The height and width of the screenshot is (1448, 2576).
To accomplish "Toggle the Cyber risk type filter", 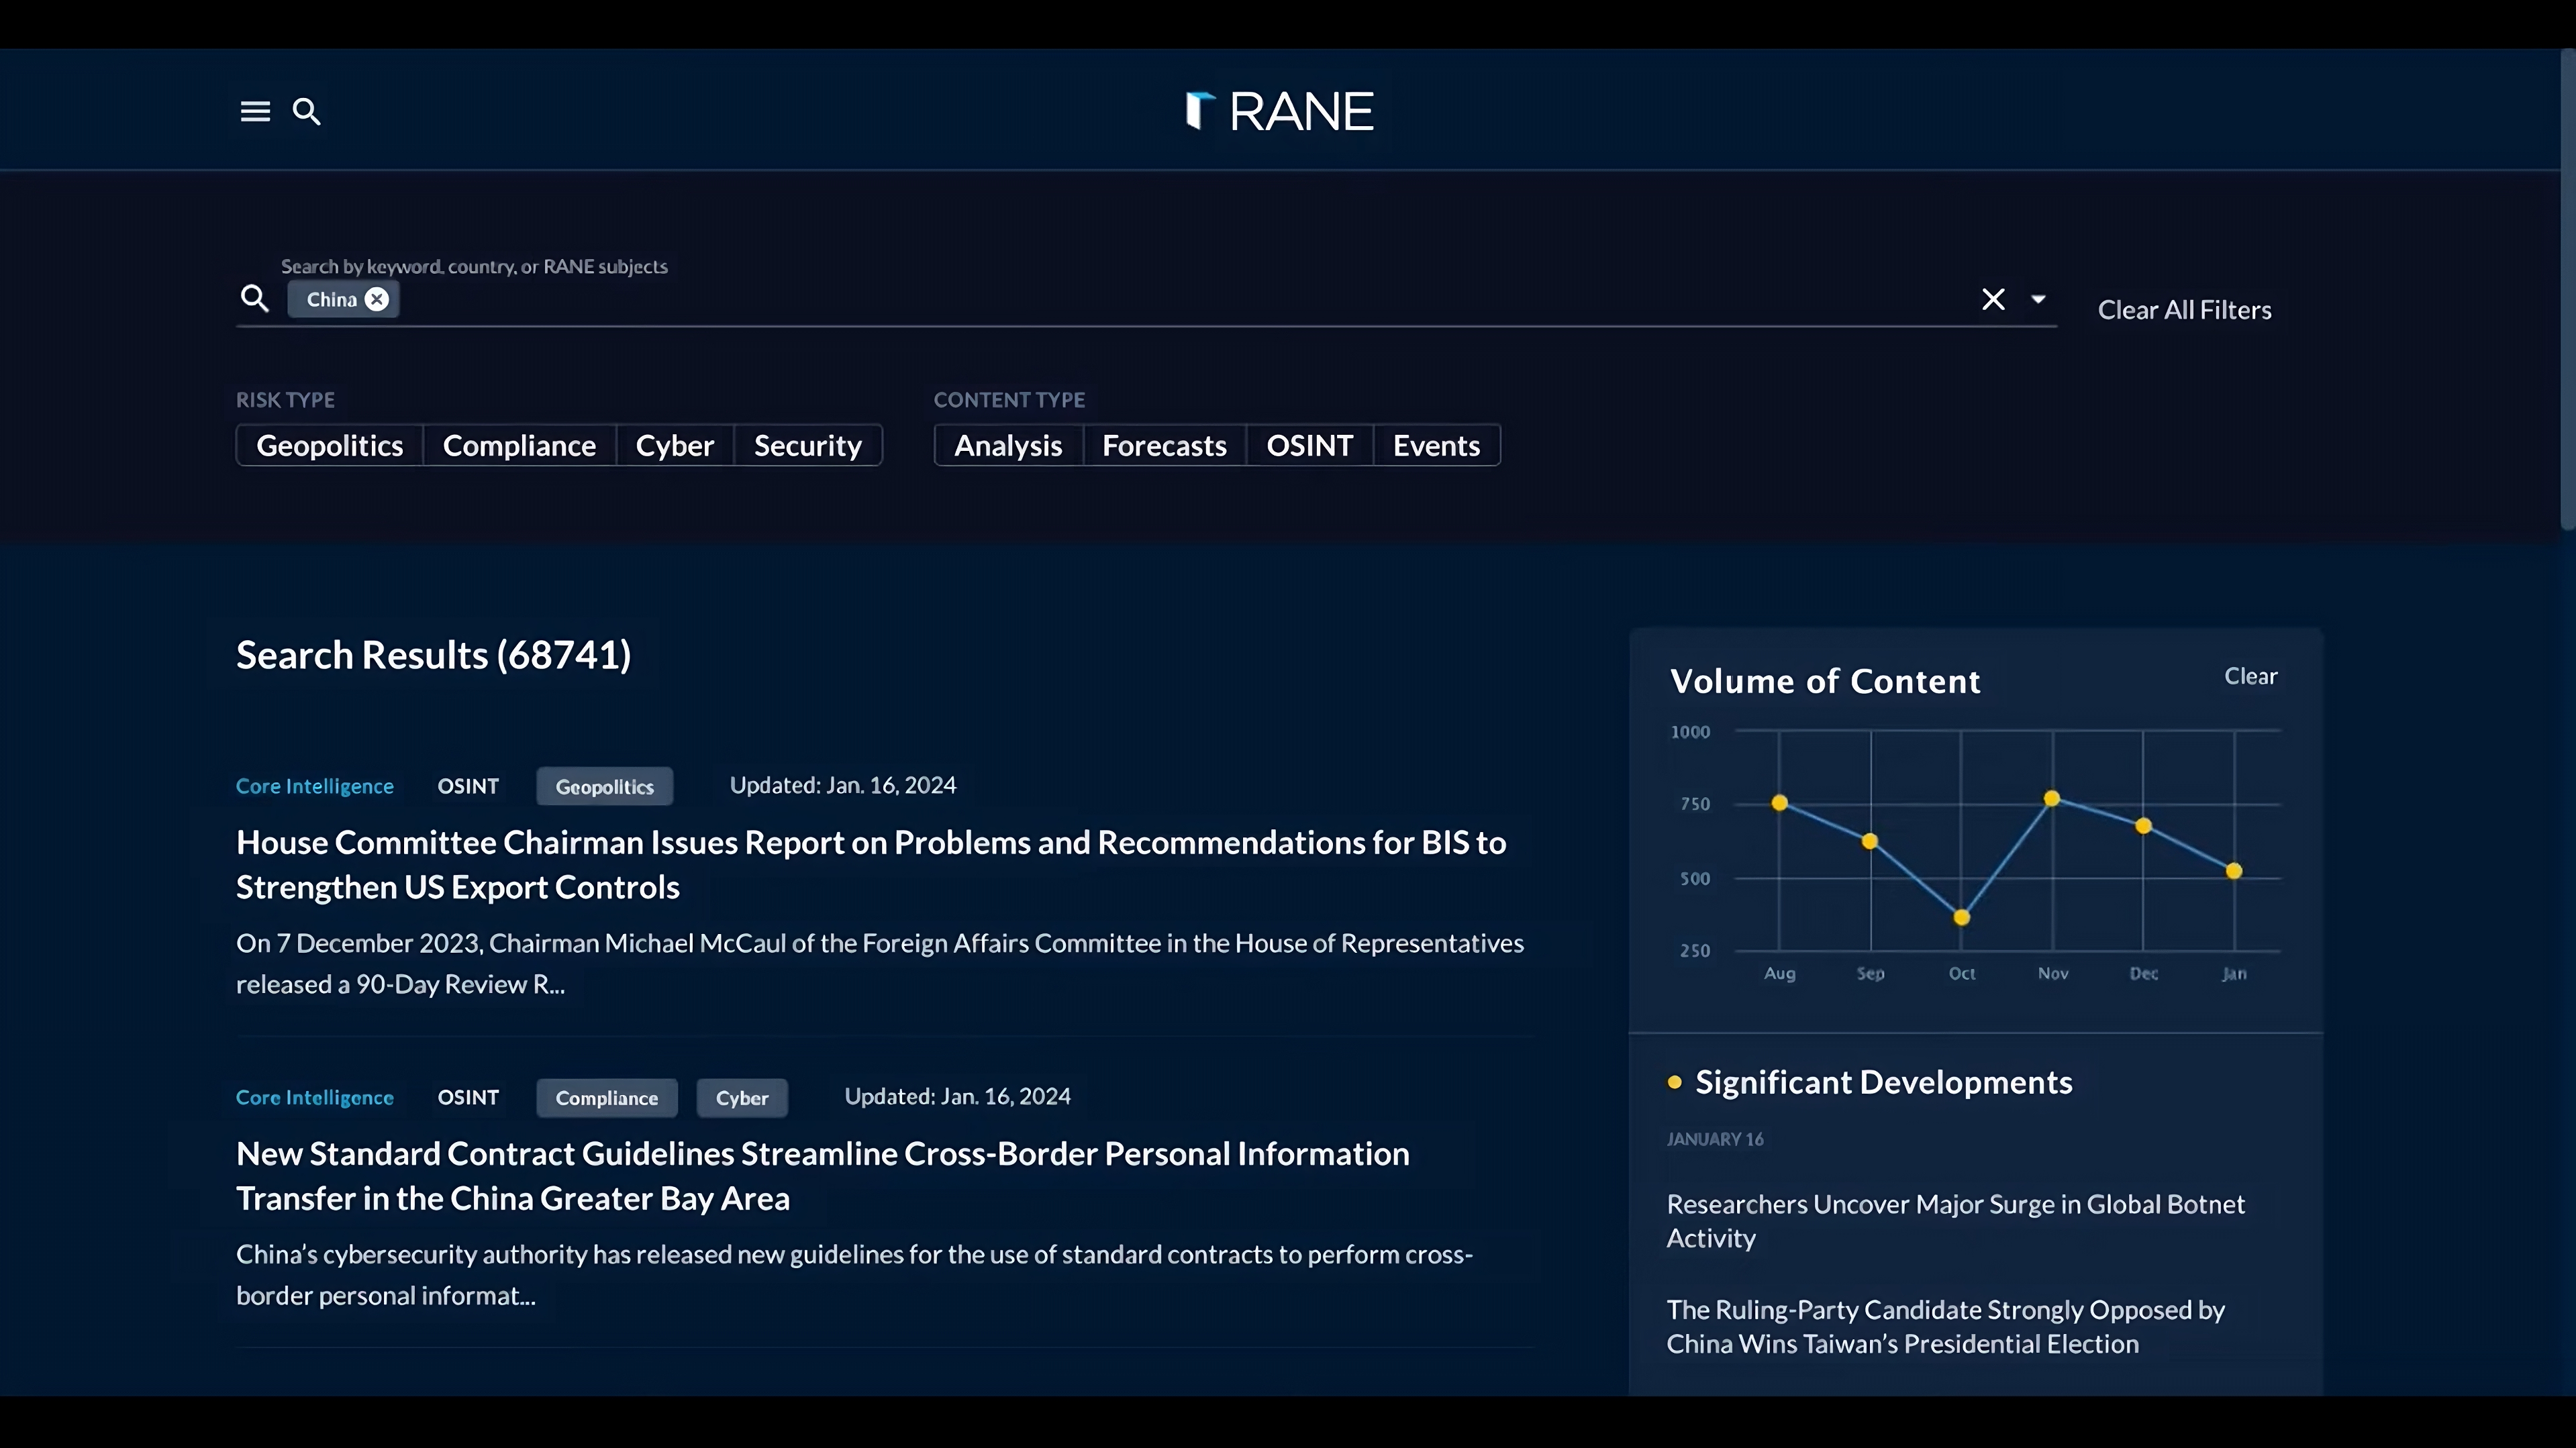I will click(x=674, y=445).
